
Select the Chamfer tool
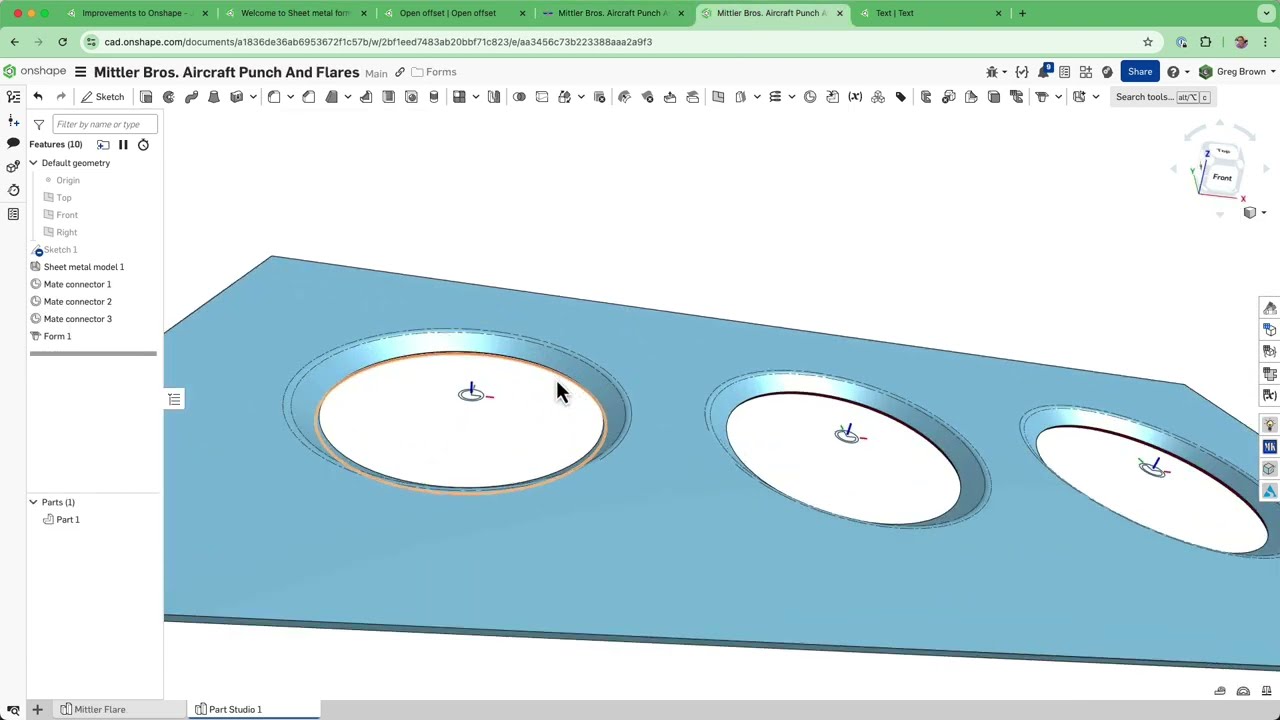pos(309,97)
